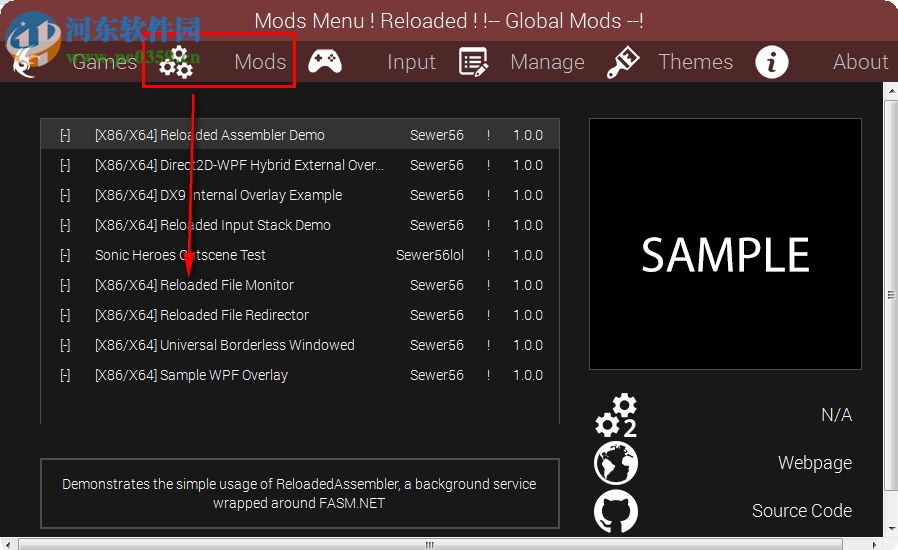Click the vertical scrollbar thumb
This screenshot has height=550, width=898.
click(891, 295)
